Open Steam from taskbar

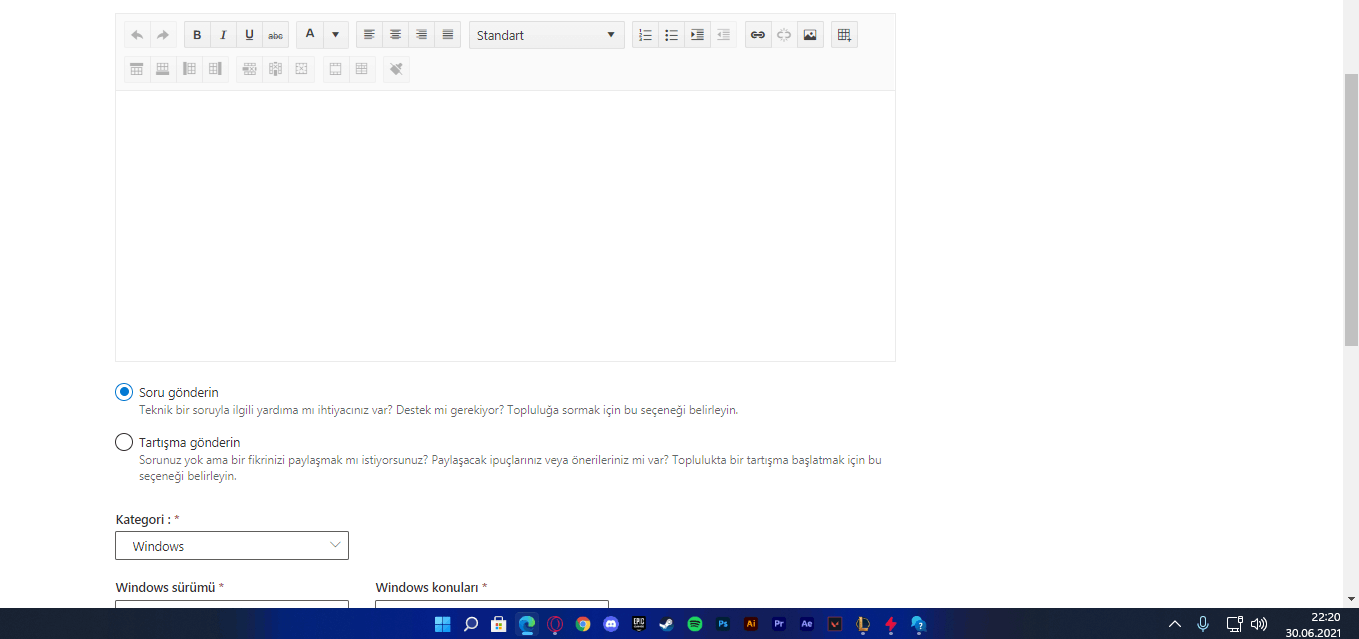pyautogui.click(x=667, y=624)
